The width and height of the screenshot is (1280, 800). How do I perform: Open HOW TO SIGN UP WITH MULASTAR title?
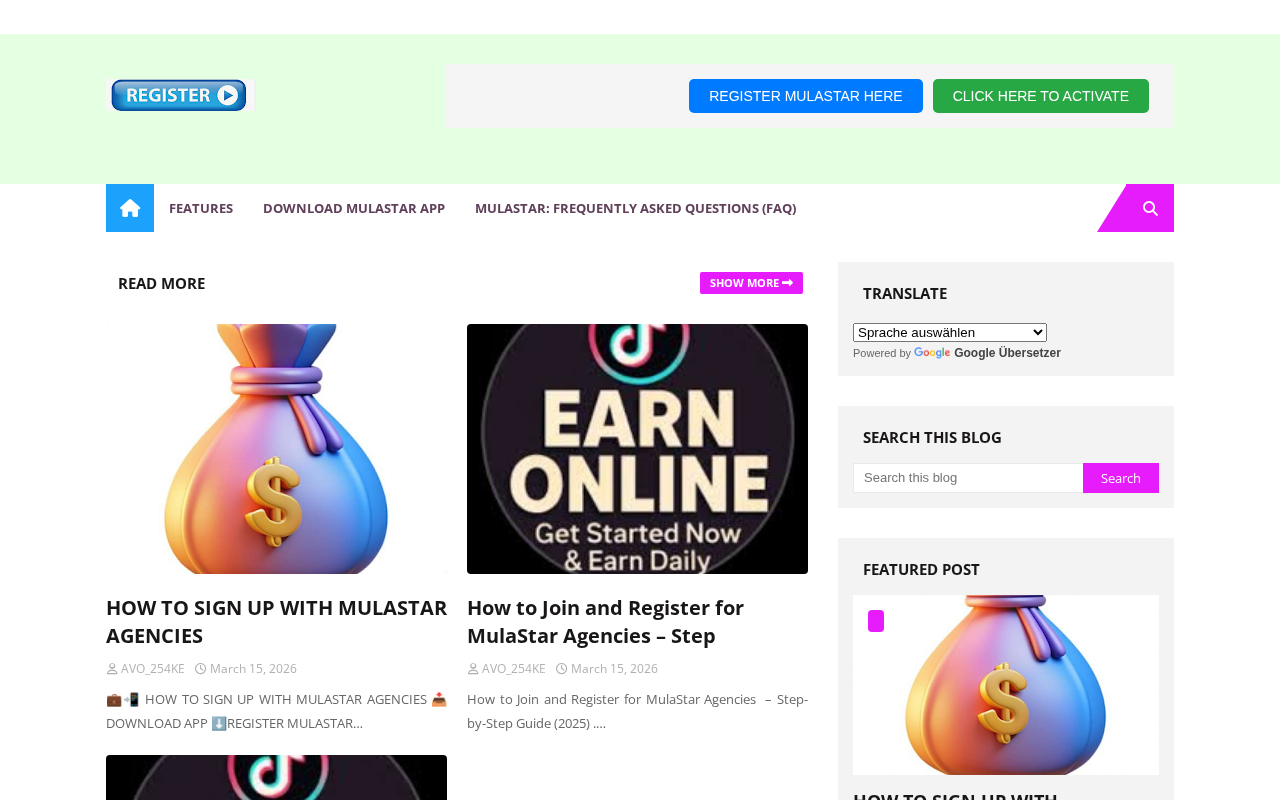click(276, 621)
